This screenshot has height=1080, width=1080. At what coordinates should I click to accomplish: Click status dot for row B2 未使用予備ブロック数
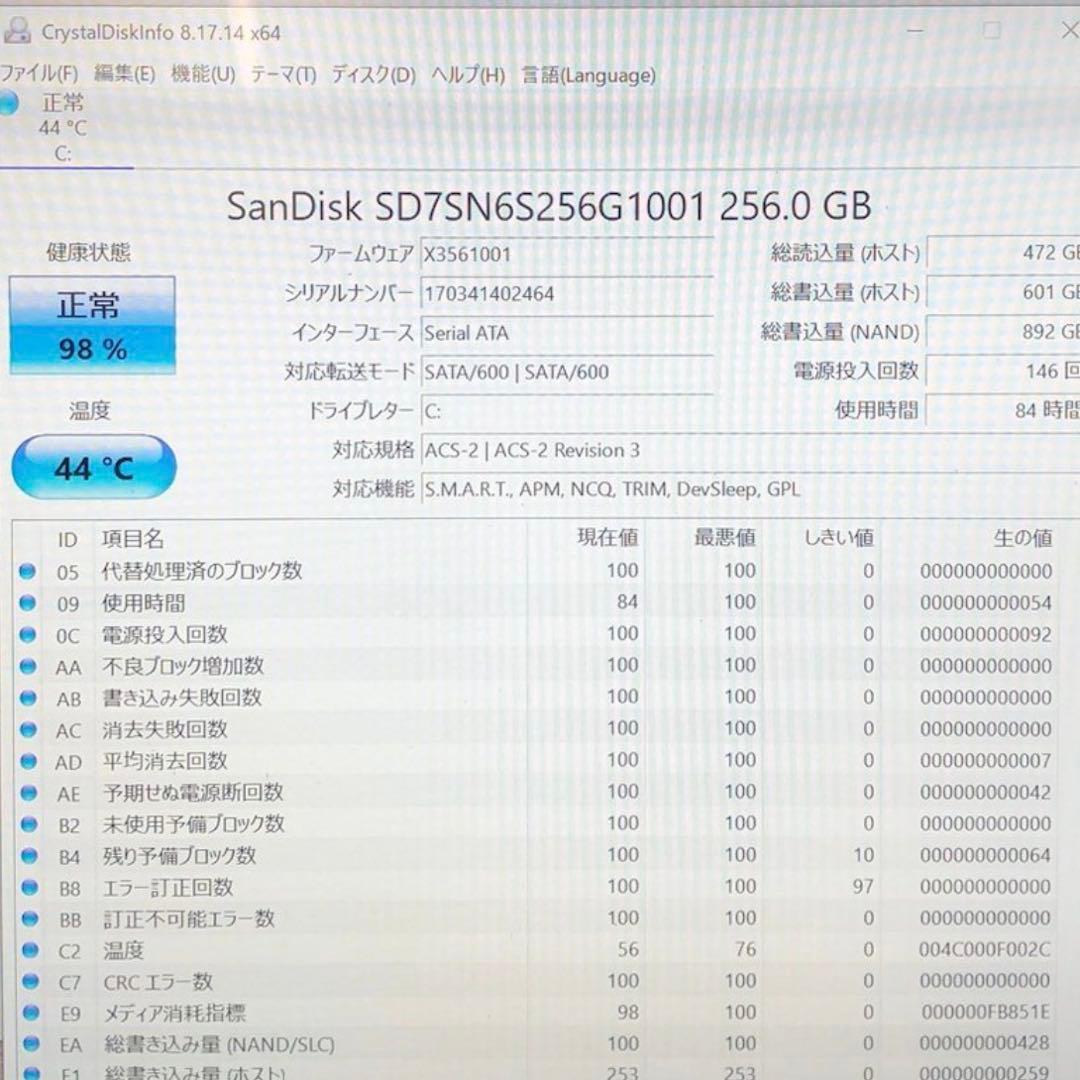[x=29, y=824]
